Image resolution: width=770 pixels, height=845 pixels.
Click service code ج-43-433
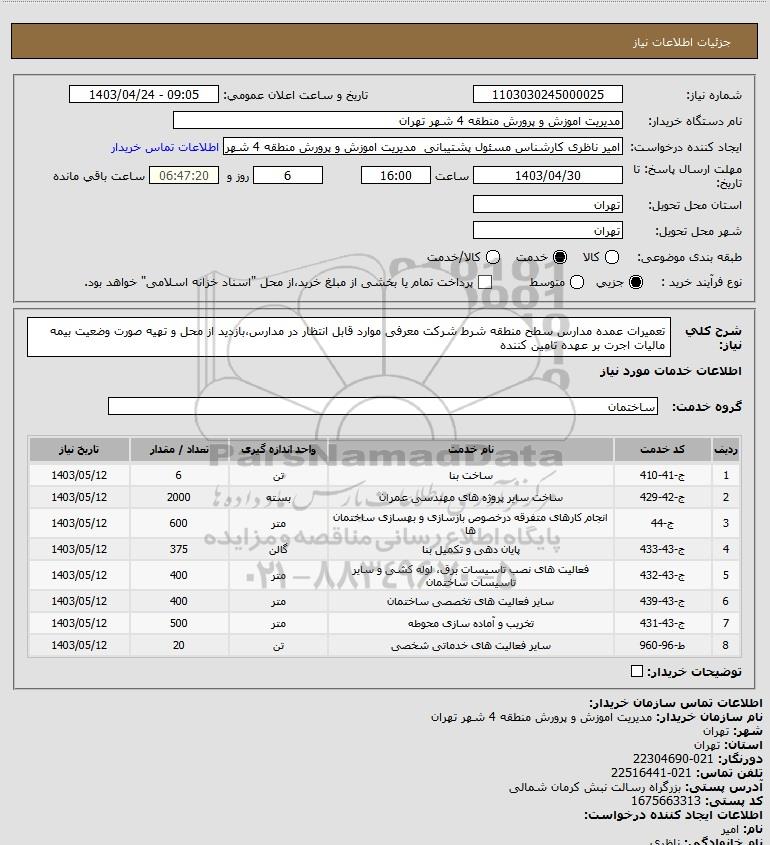[662, 549]
